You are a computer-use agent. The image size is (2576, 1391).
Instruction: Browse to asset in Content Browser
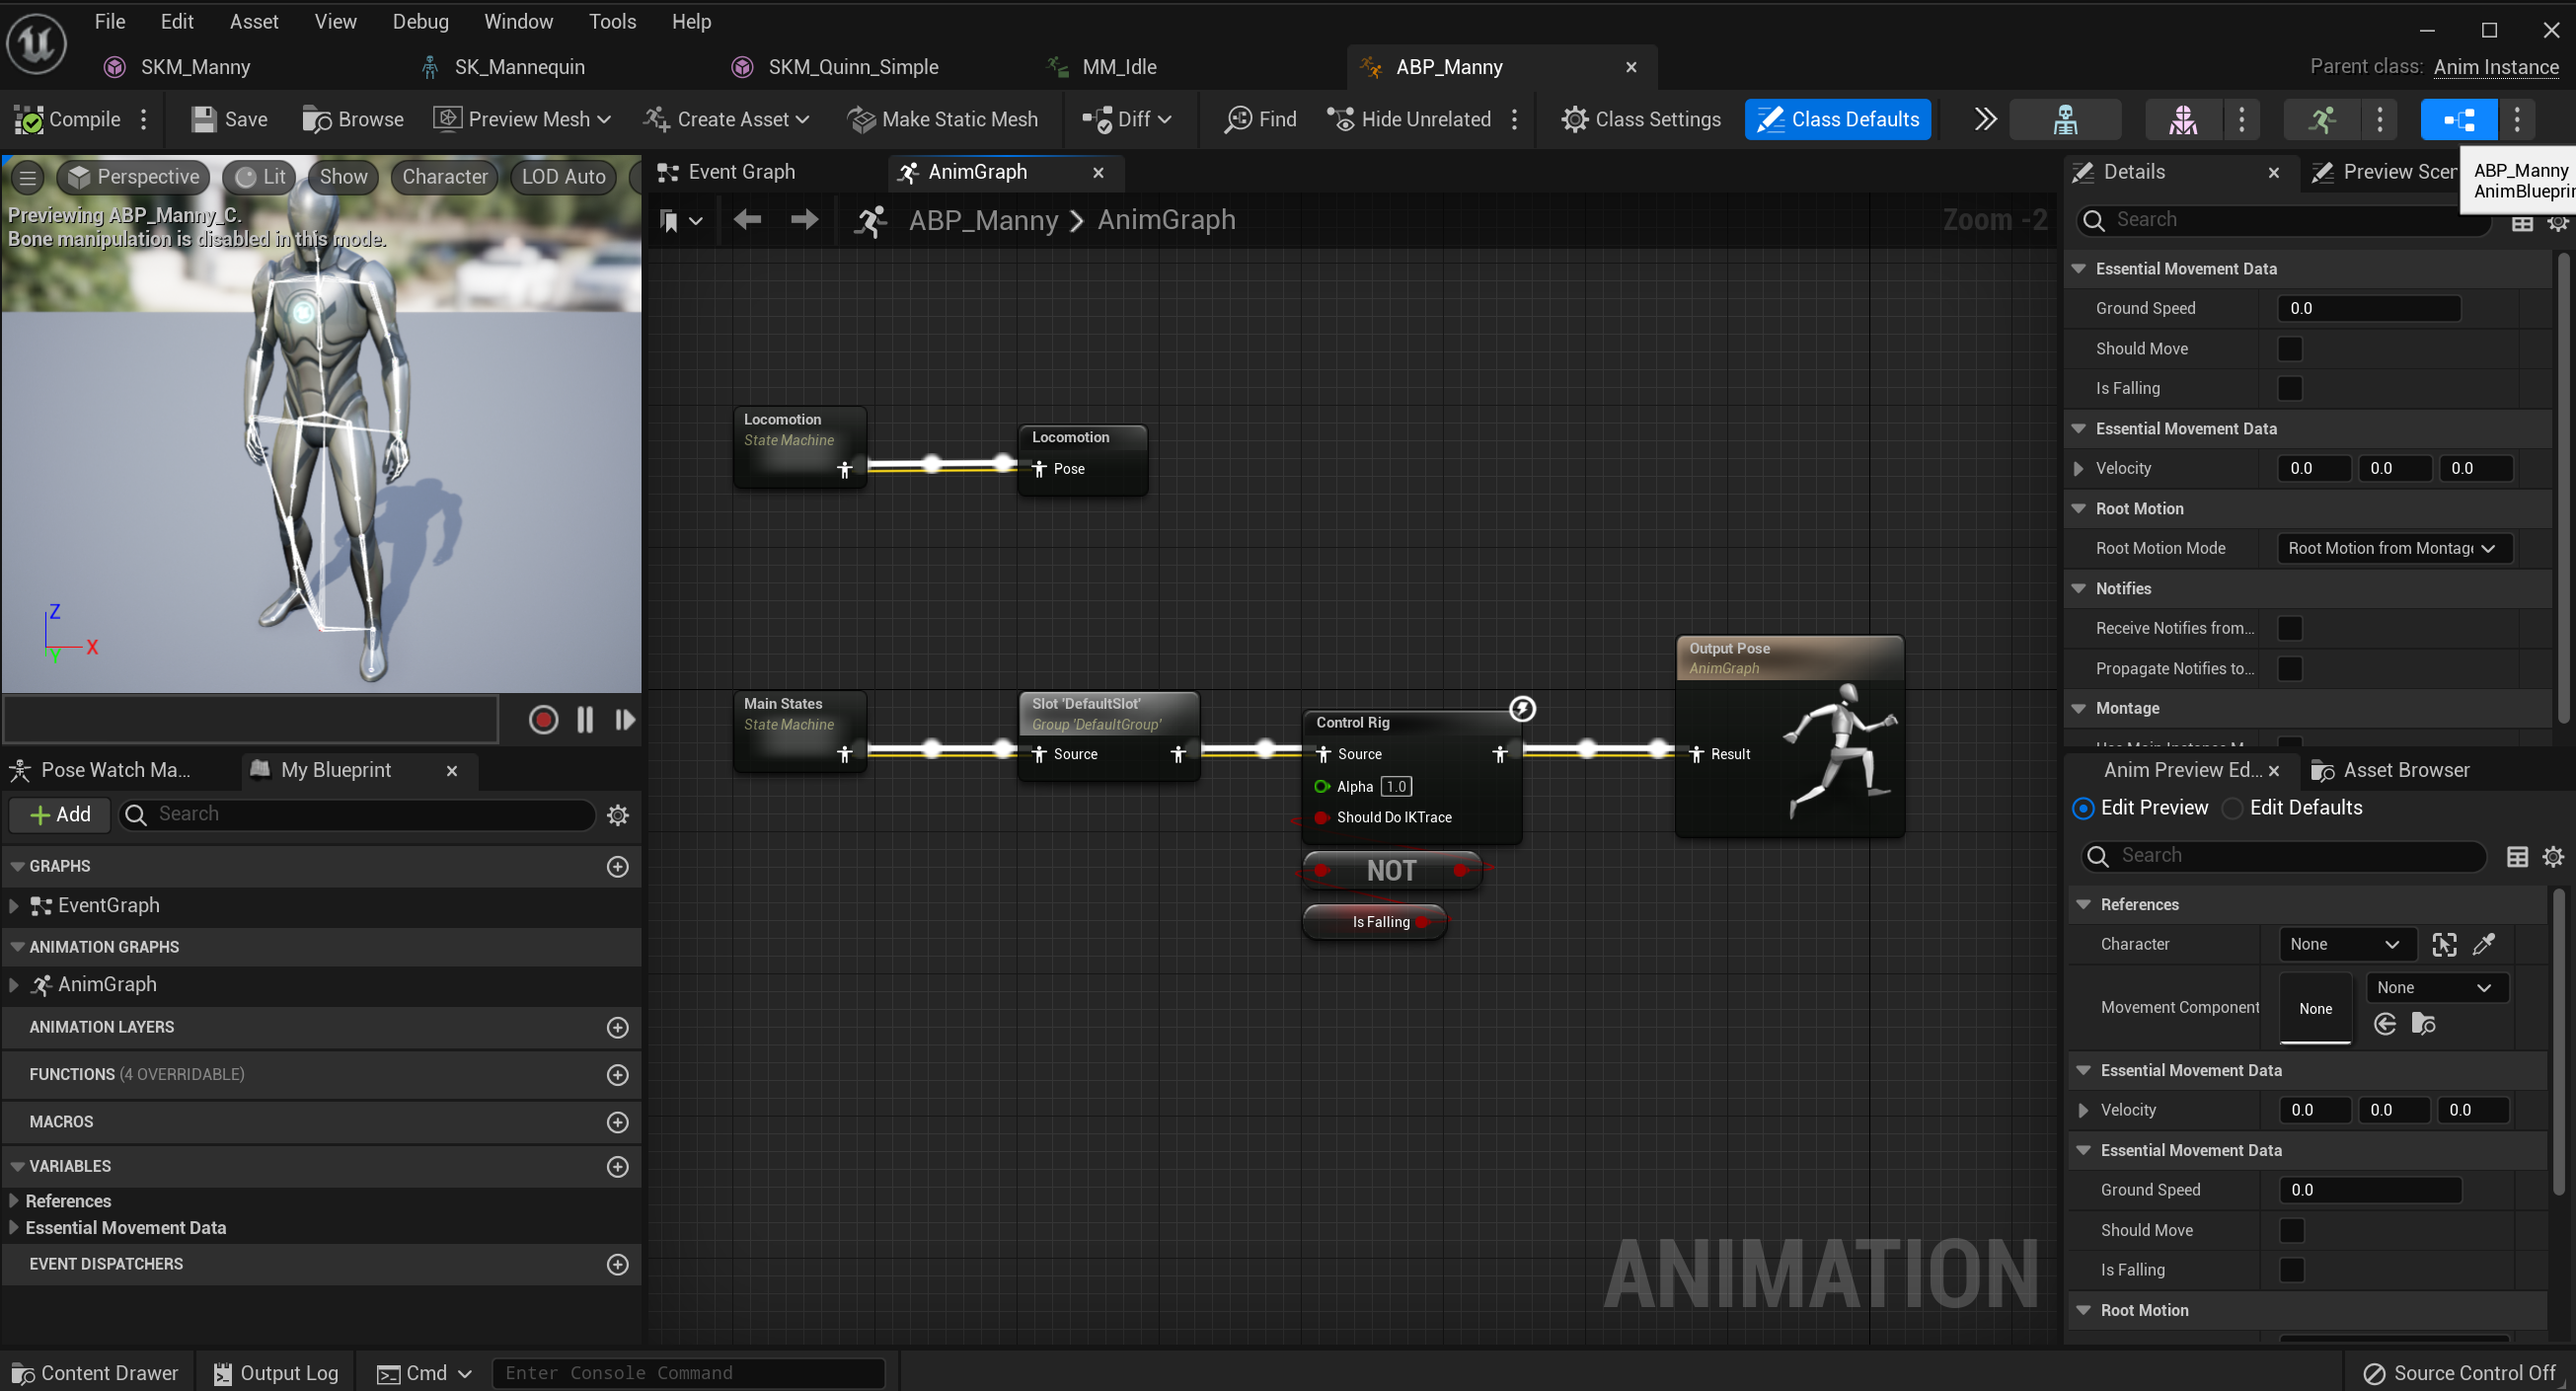point(353,119)
